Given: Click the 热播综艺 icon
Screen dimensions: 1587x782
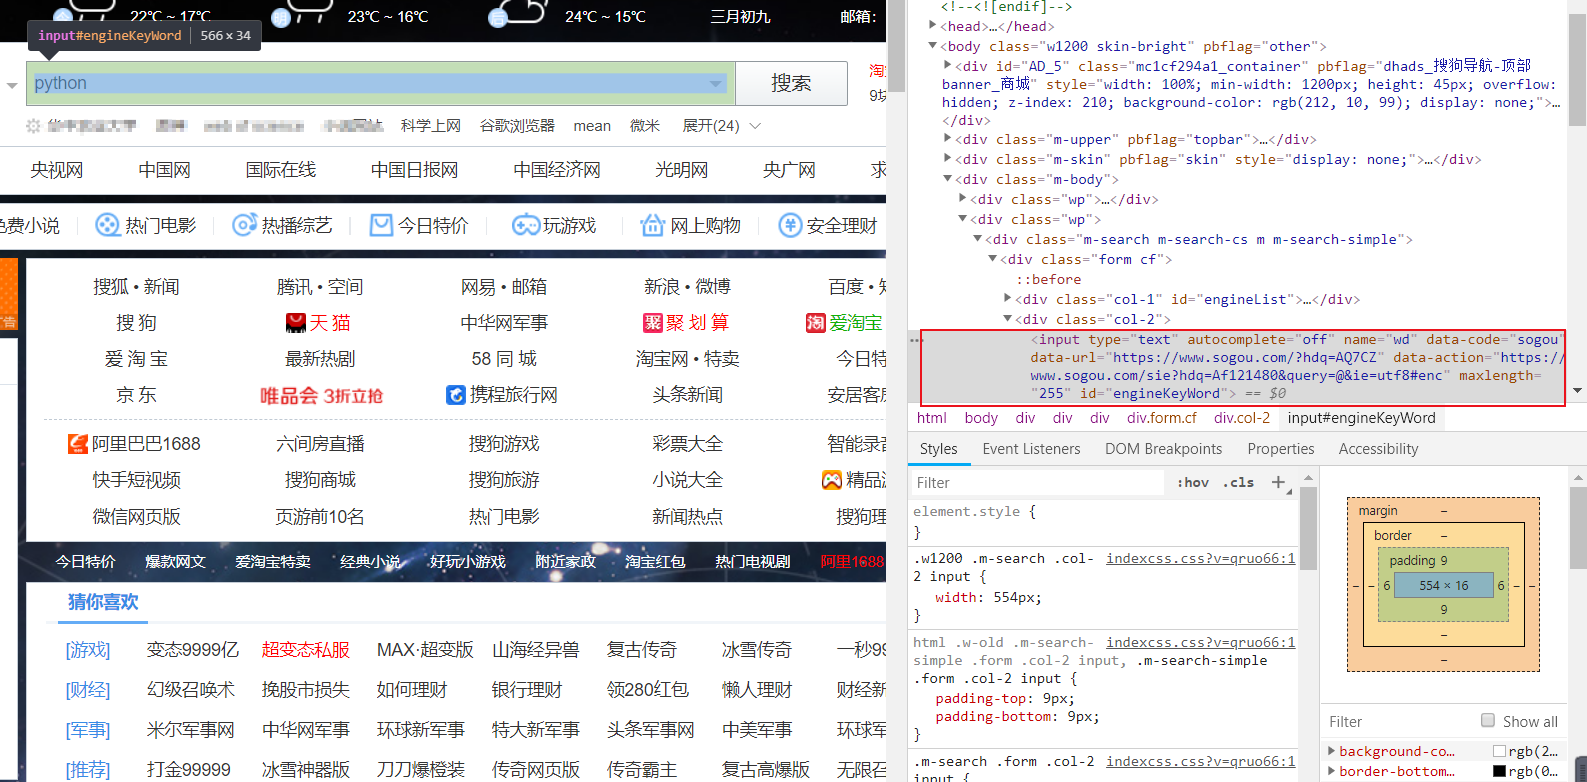Looking at the screenshot, I should 244,225.
